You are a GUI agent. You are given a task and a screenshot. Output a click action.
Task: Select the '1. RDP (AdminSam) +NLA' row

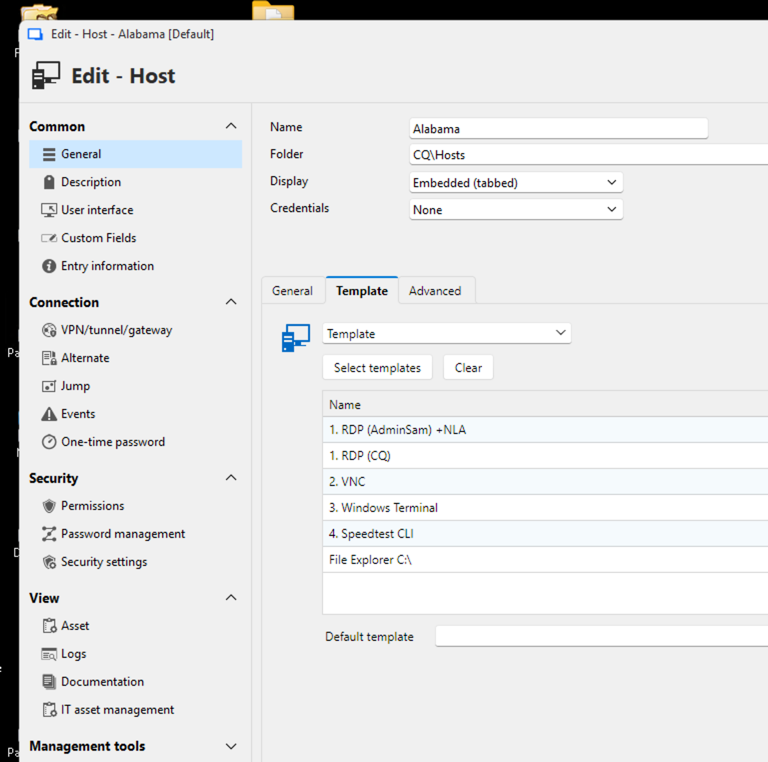click(545, 430)
